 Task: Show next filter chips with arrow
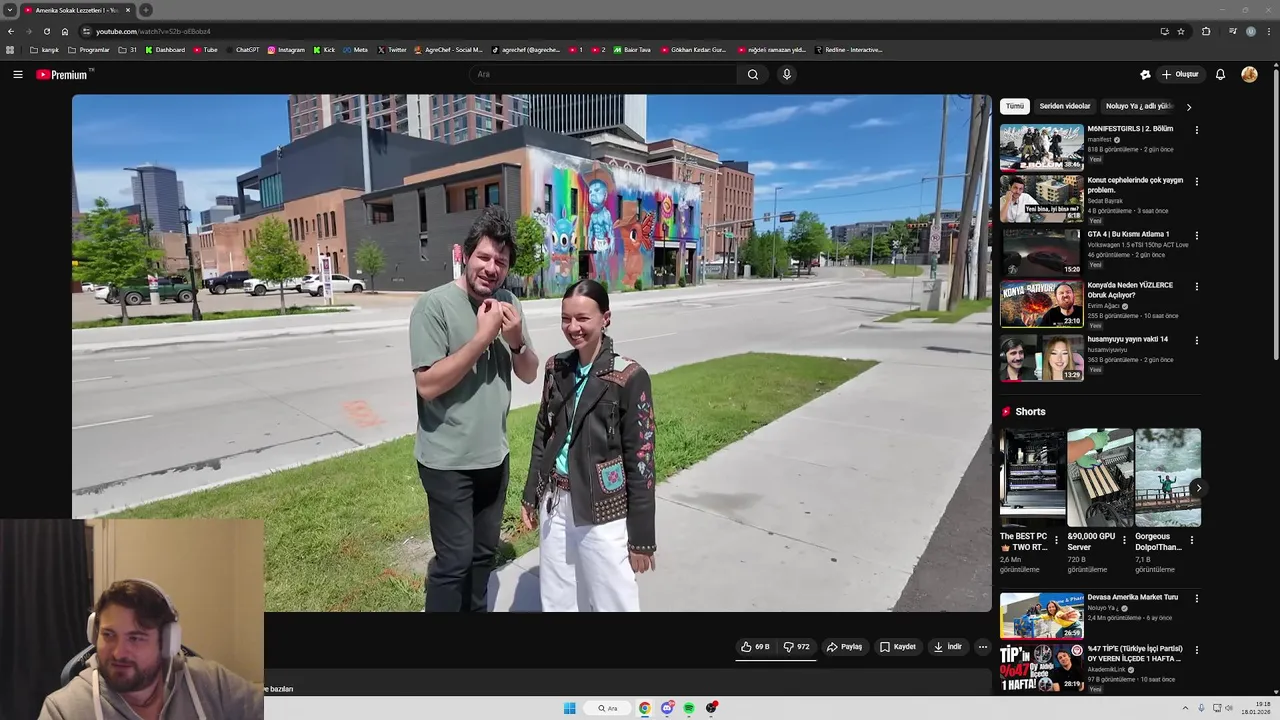tap(1189, 107)
